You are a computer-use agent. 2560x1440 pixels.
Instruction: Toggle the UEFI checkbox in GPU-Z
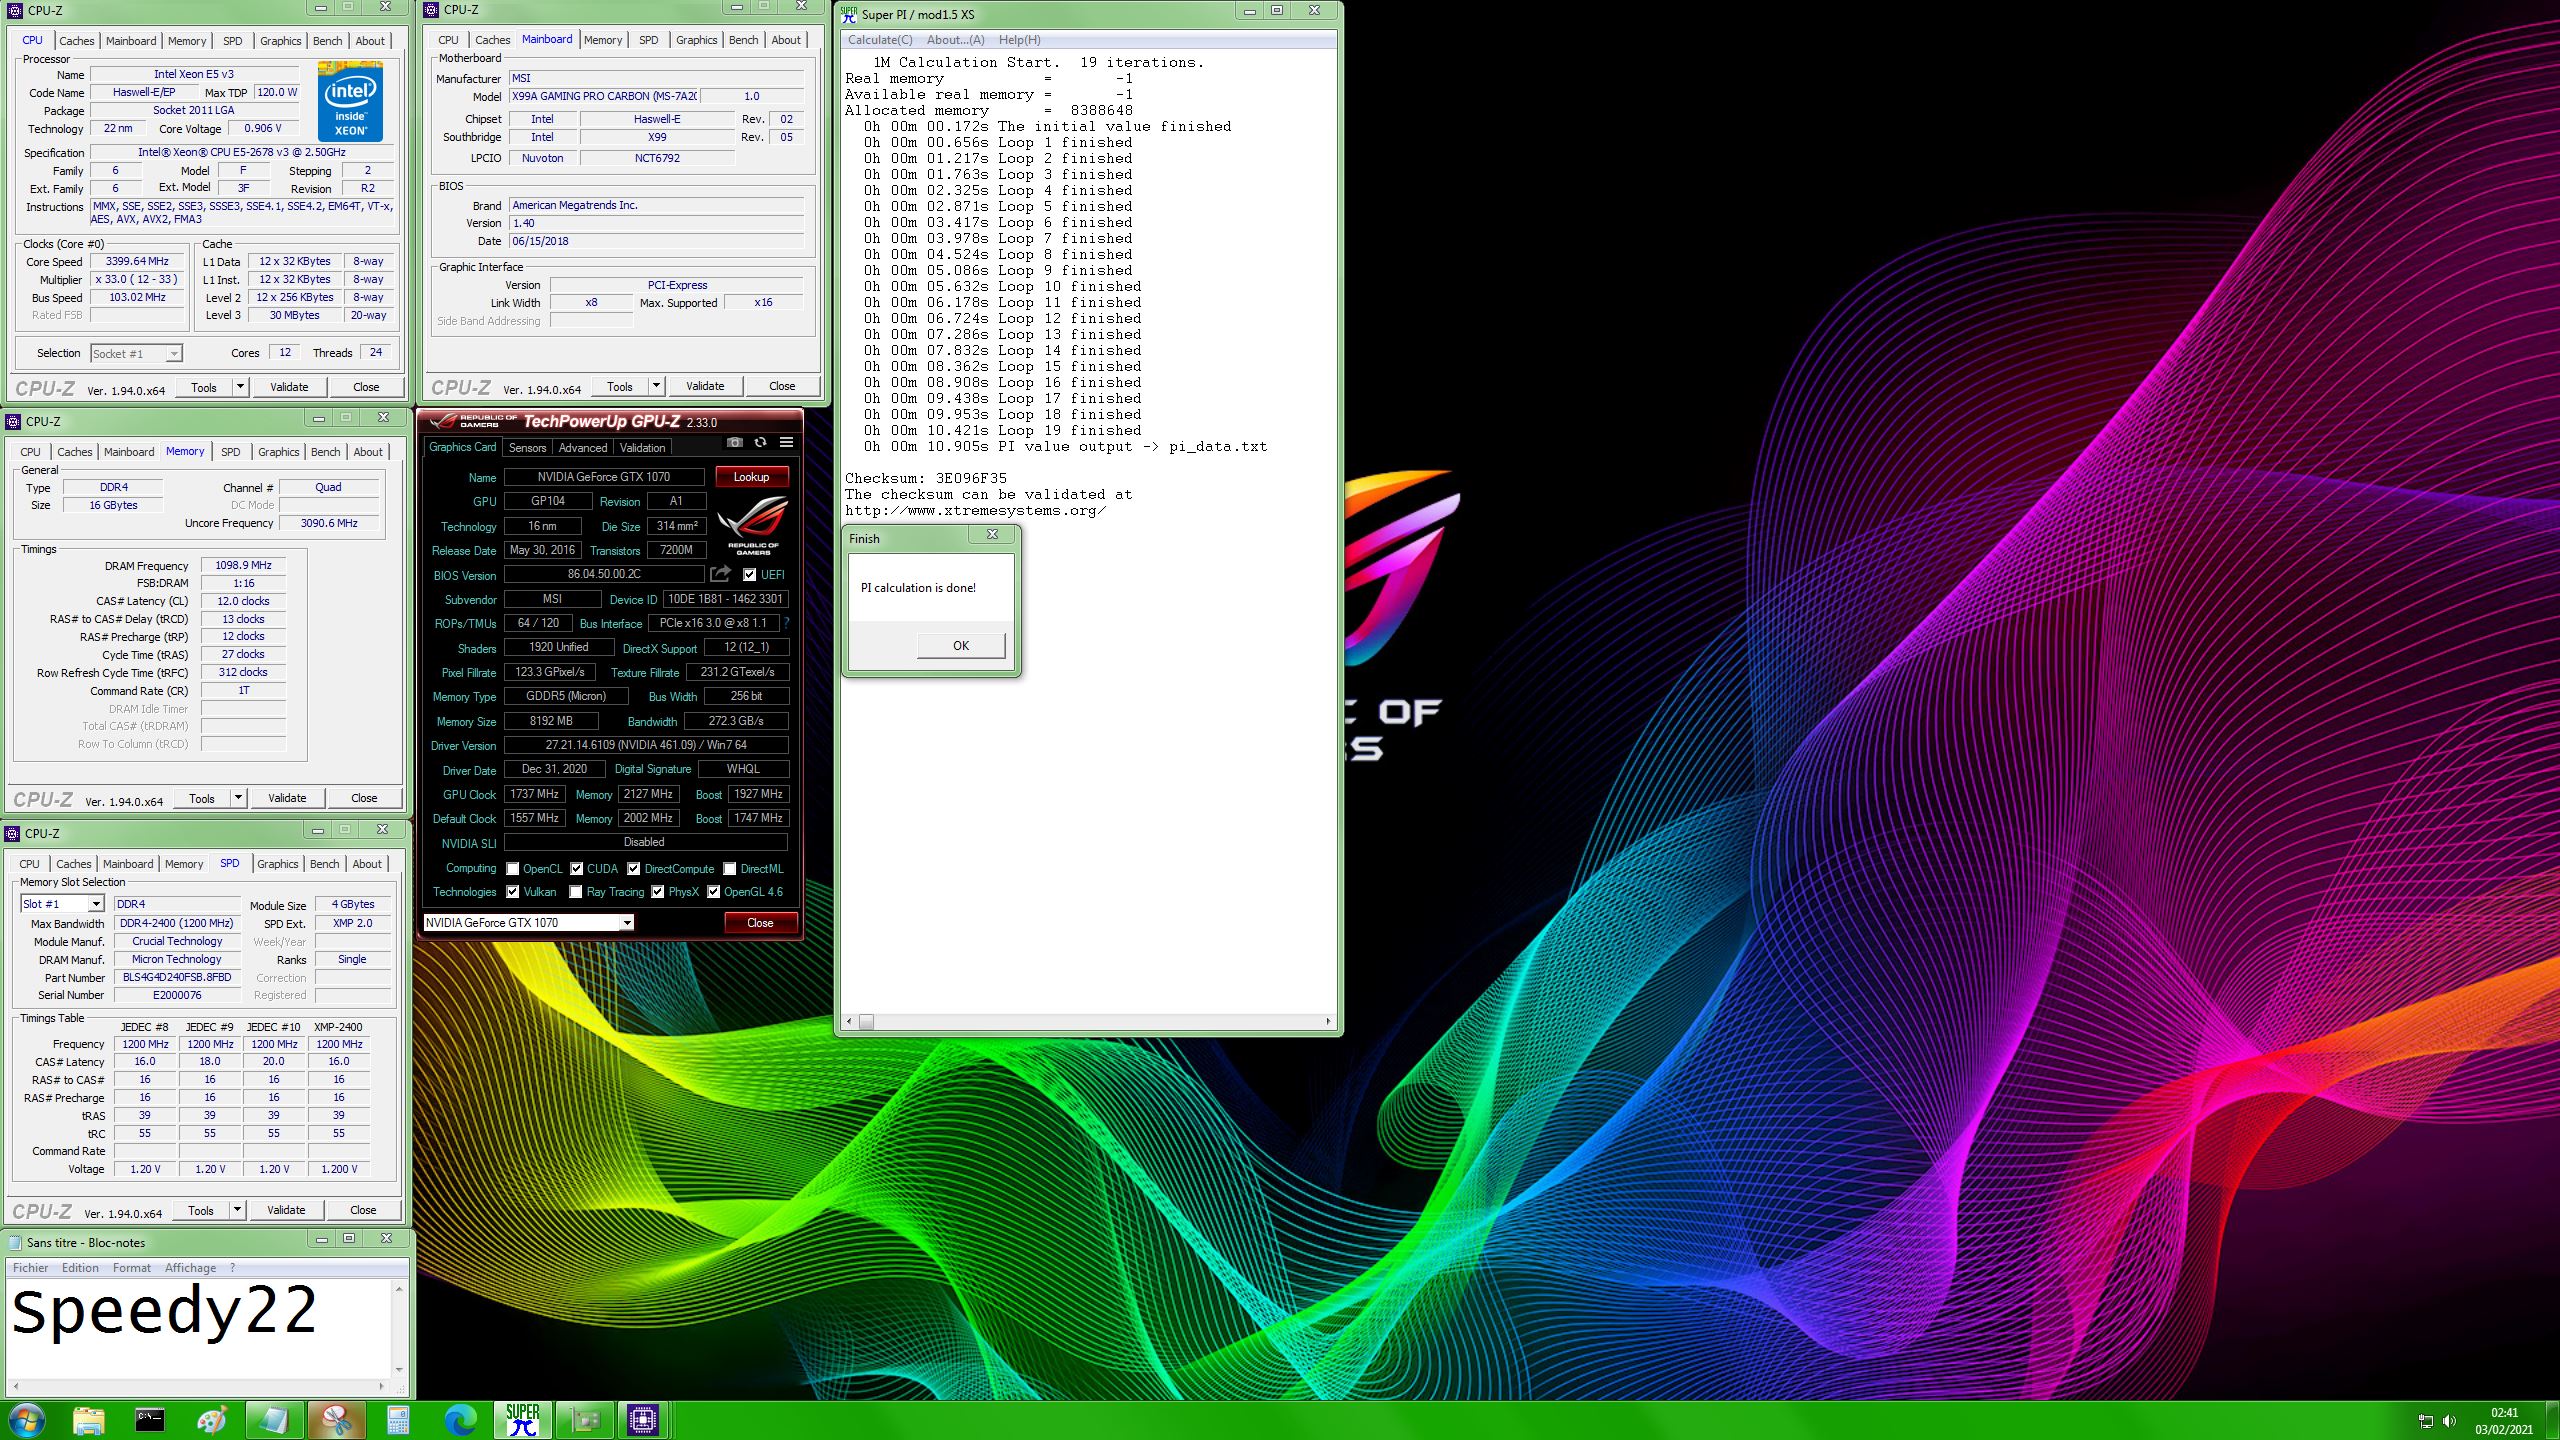[749, 575]
